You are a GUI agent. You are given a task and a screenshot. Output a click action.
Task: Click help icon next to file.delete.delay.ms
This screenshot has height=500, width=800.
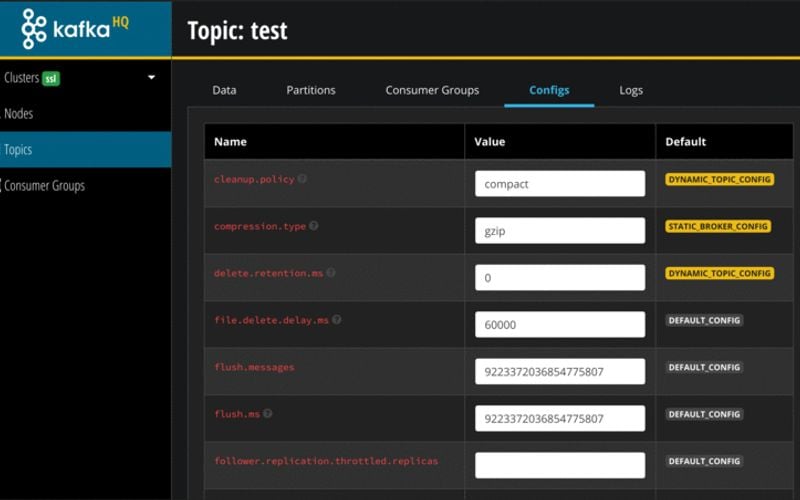point(337,320)
